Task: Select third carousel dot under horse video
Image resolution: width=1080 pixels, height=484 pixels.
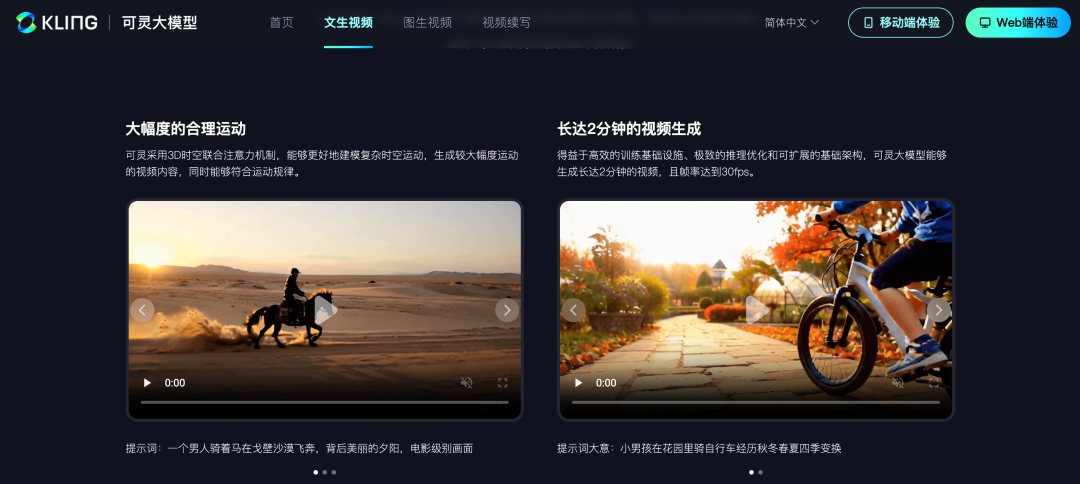Action: (334, 472)
